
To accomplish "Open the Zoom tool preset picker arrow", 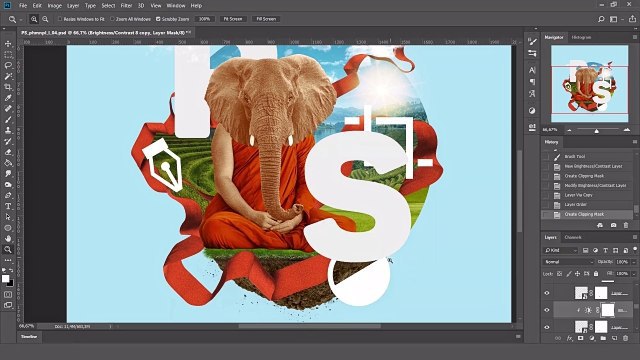I will pyautogui.click(x=20, y=19).
